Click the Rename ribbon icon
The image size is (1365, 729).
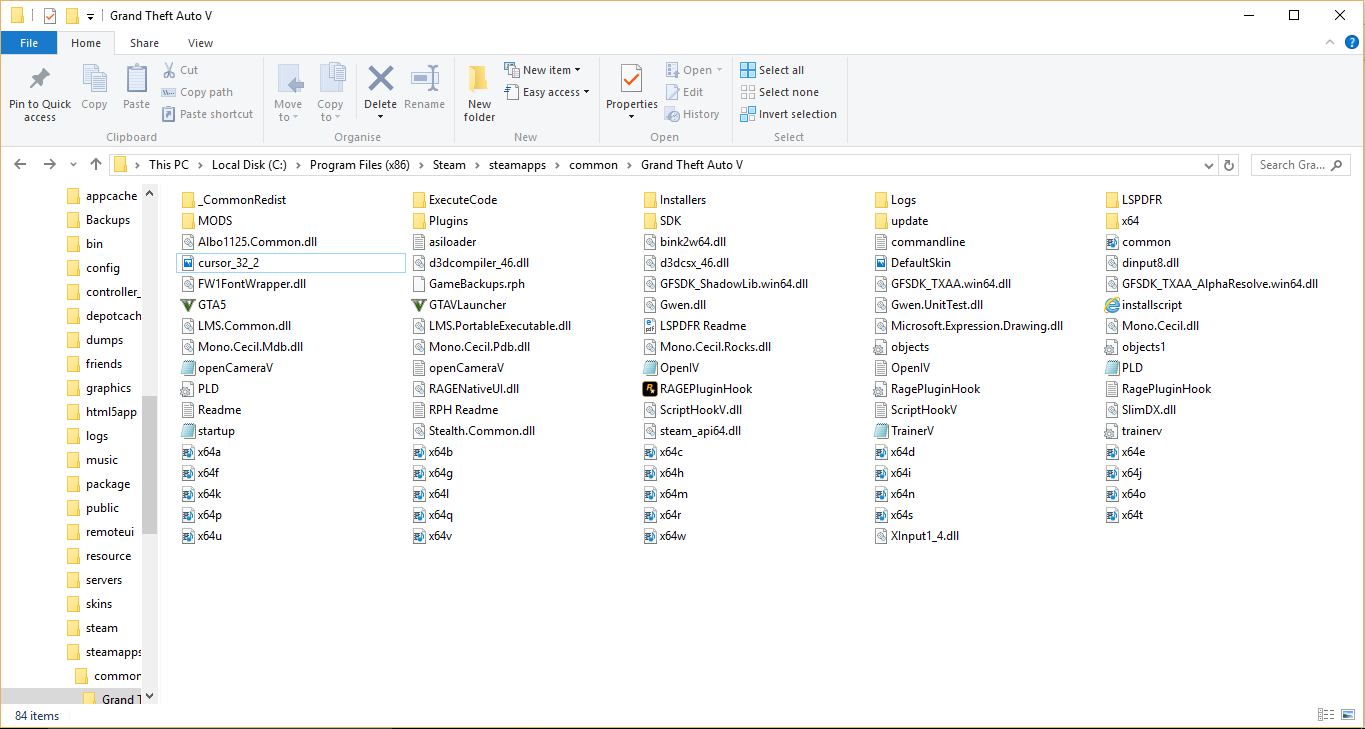click(425, 78)
